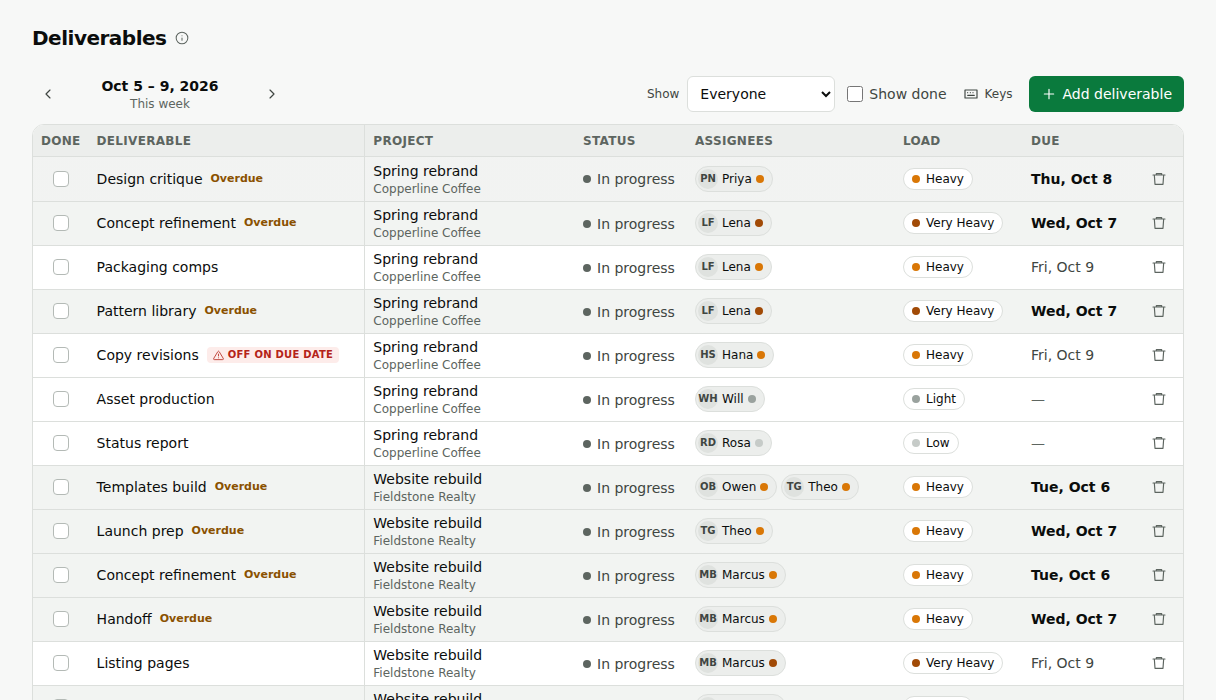1216x700 pixels.
Task: Click the Rosa assignee chip
Action: [733, 443]
